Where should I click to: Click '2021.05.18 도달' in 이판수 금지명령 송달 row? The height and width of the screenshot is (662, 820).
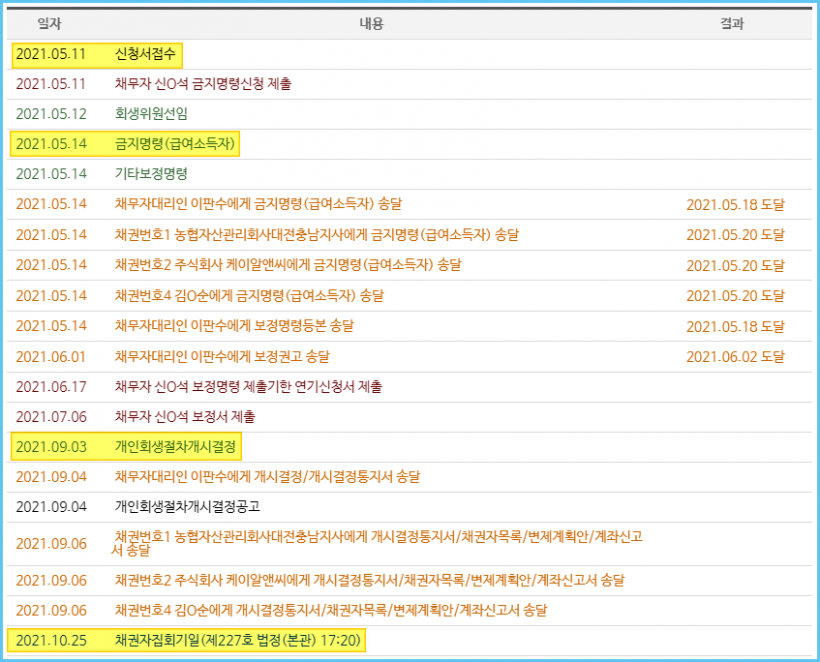pos(735,204)
